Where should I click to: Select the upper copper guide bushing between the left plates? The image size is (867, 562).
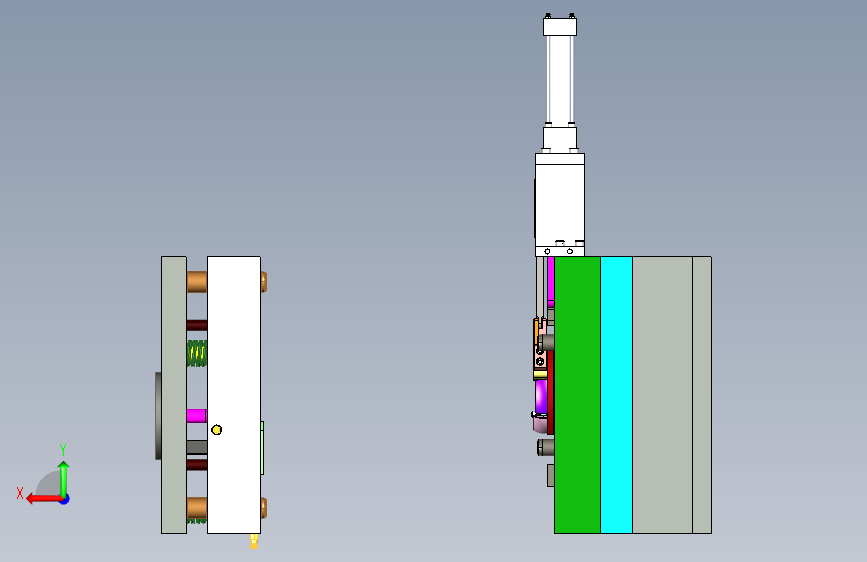click(197, 282)
